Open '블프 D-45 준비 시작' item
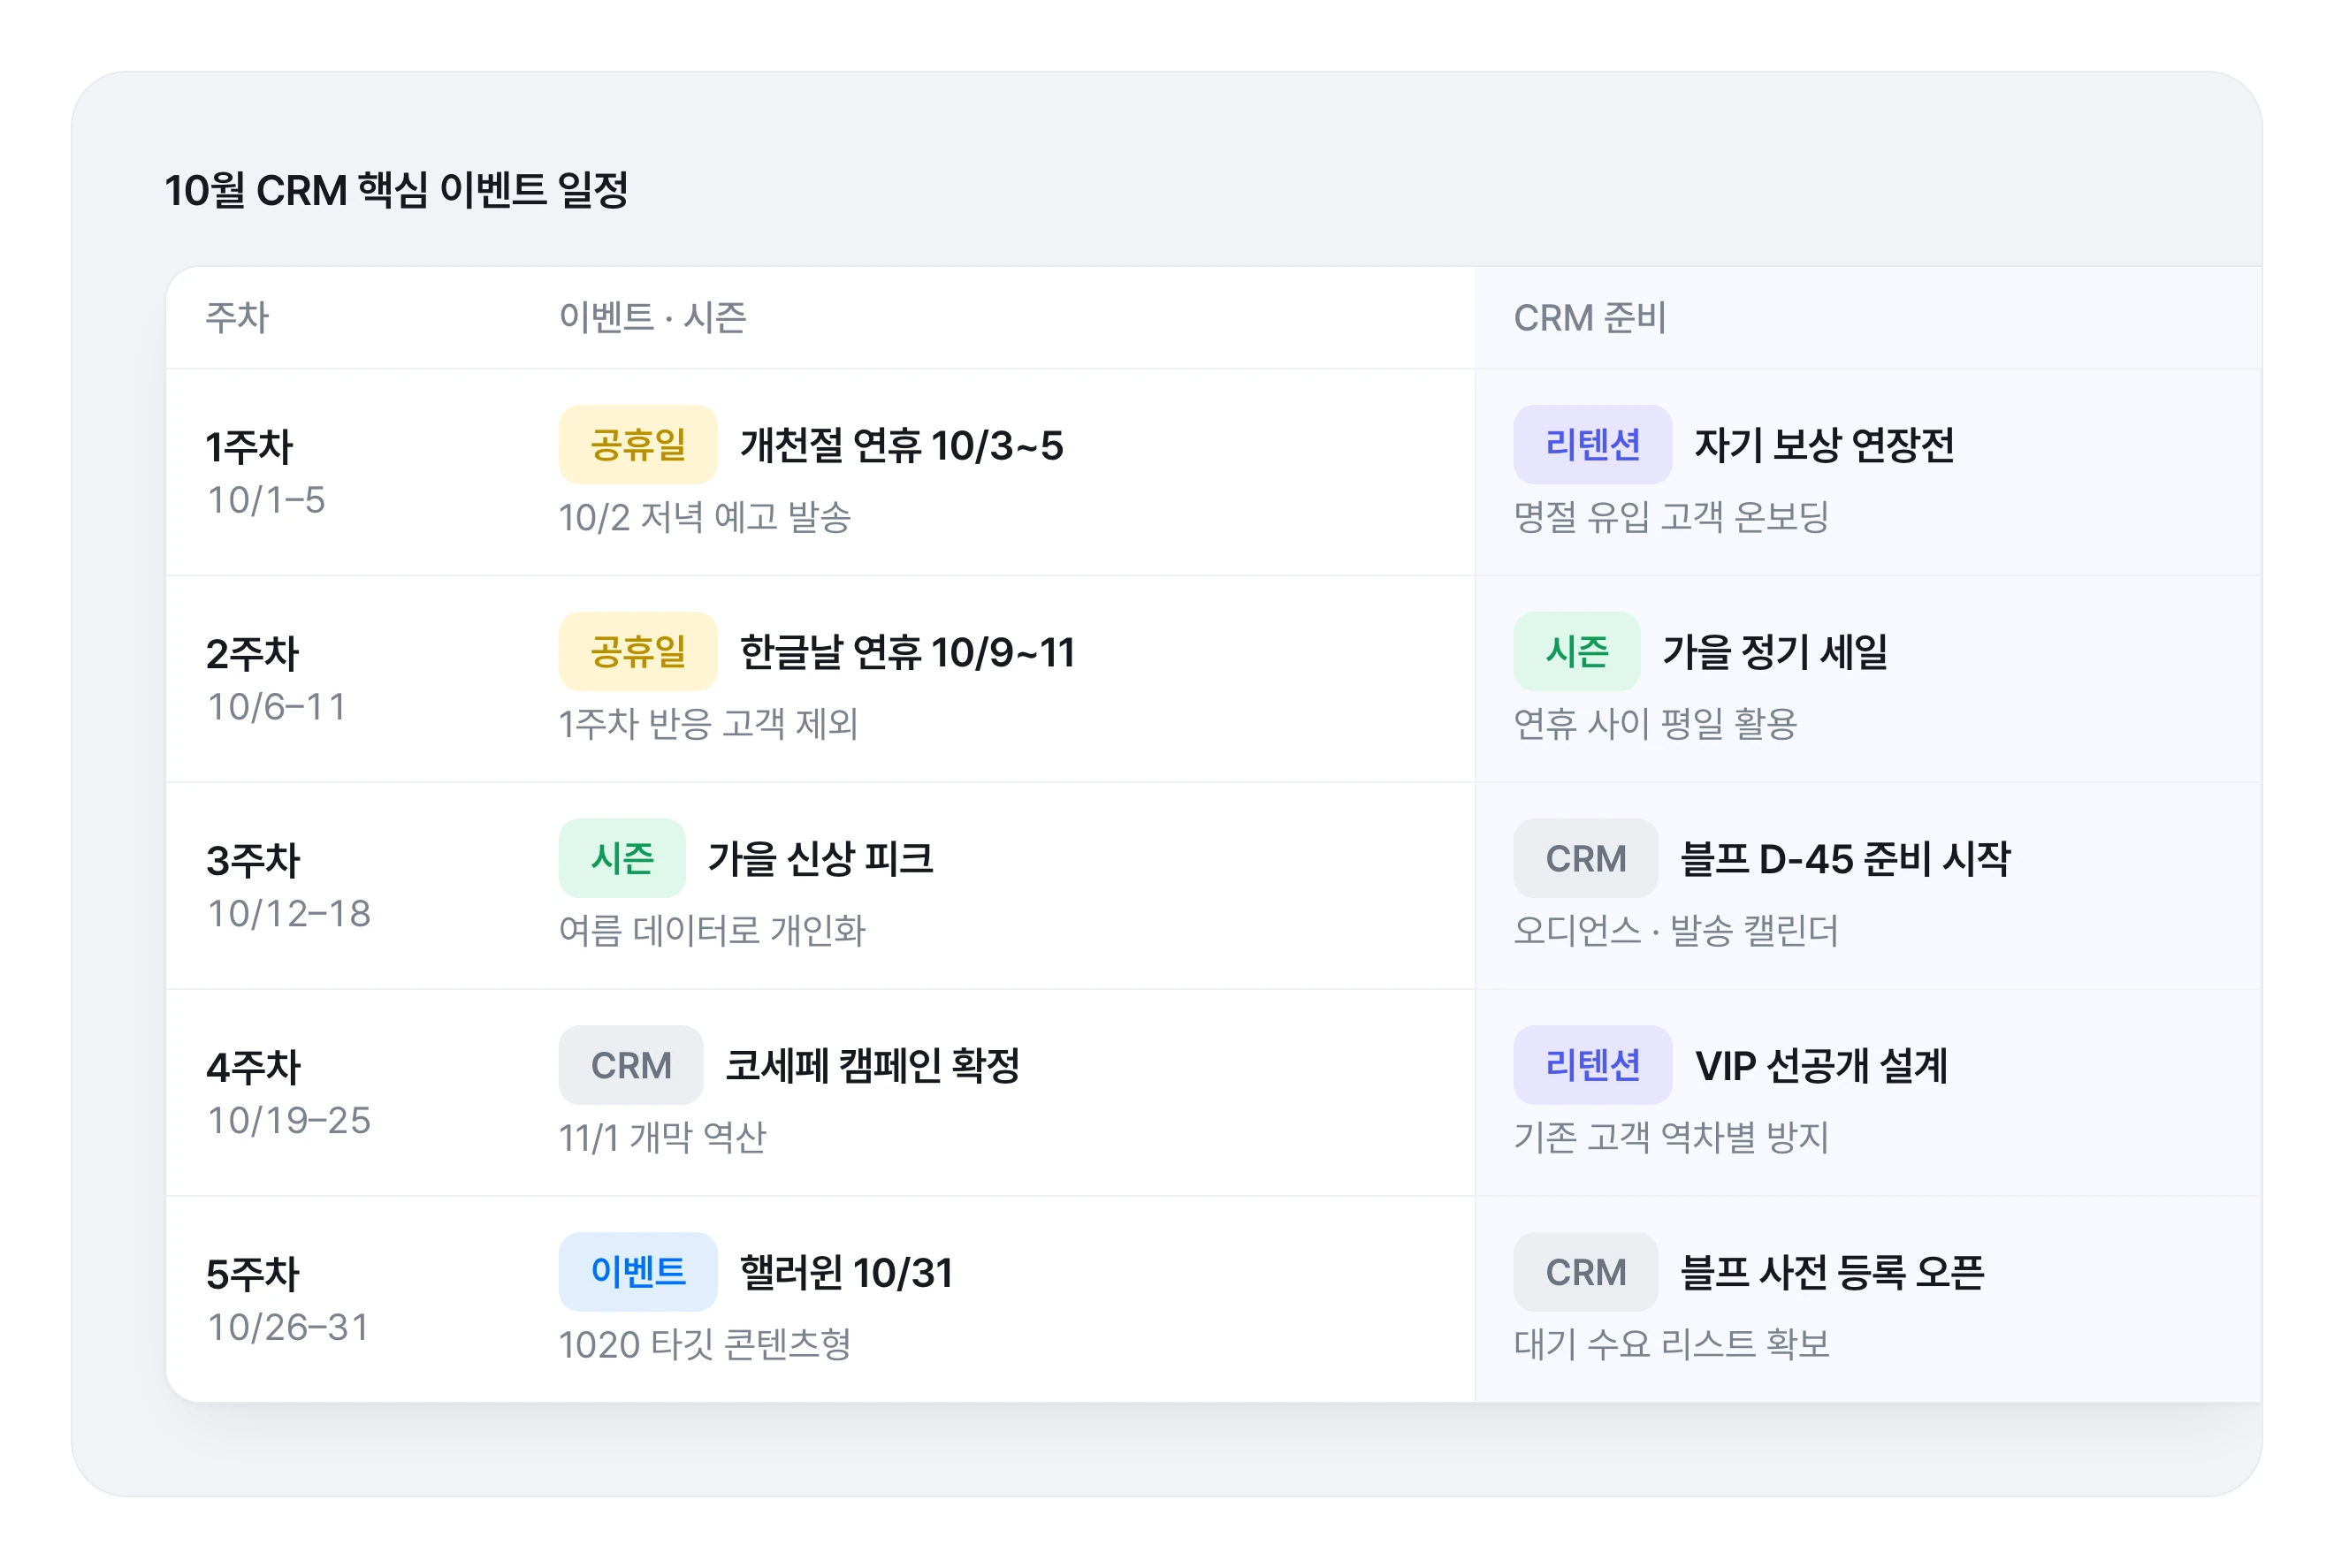The width and height of the screenshot is (2334, 1568). (x=1845, y=859)
